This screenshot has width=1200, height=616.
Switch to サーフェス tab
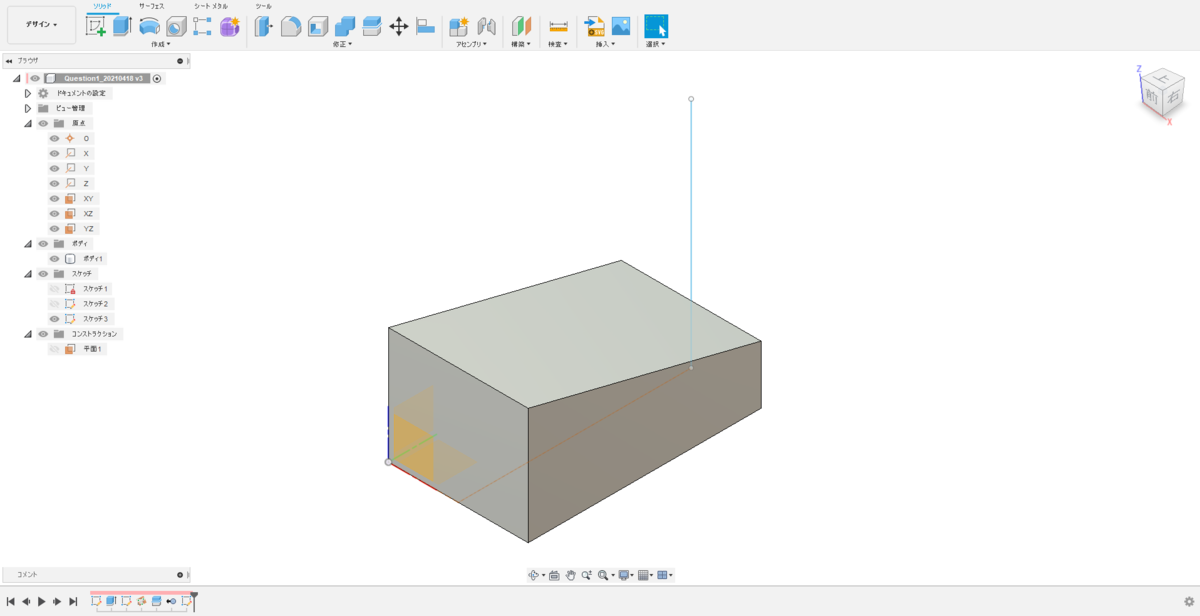(151, 6)
